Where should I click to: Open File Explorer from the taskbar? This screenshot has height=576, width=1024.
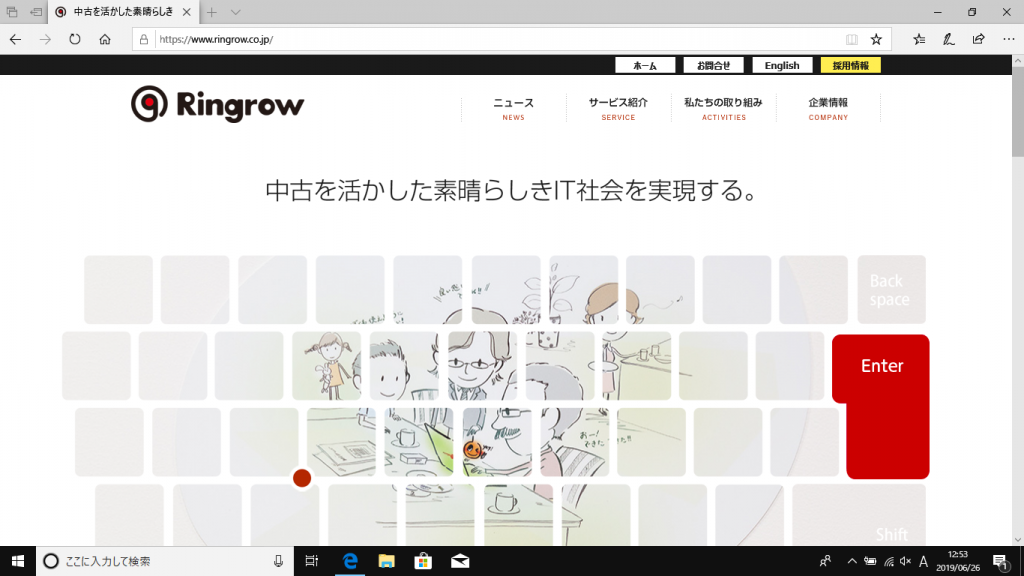(x=385, y=562)
